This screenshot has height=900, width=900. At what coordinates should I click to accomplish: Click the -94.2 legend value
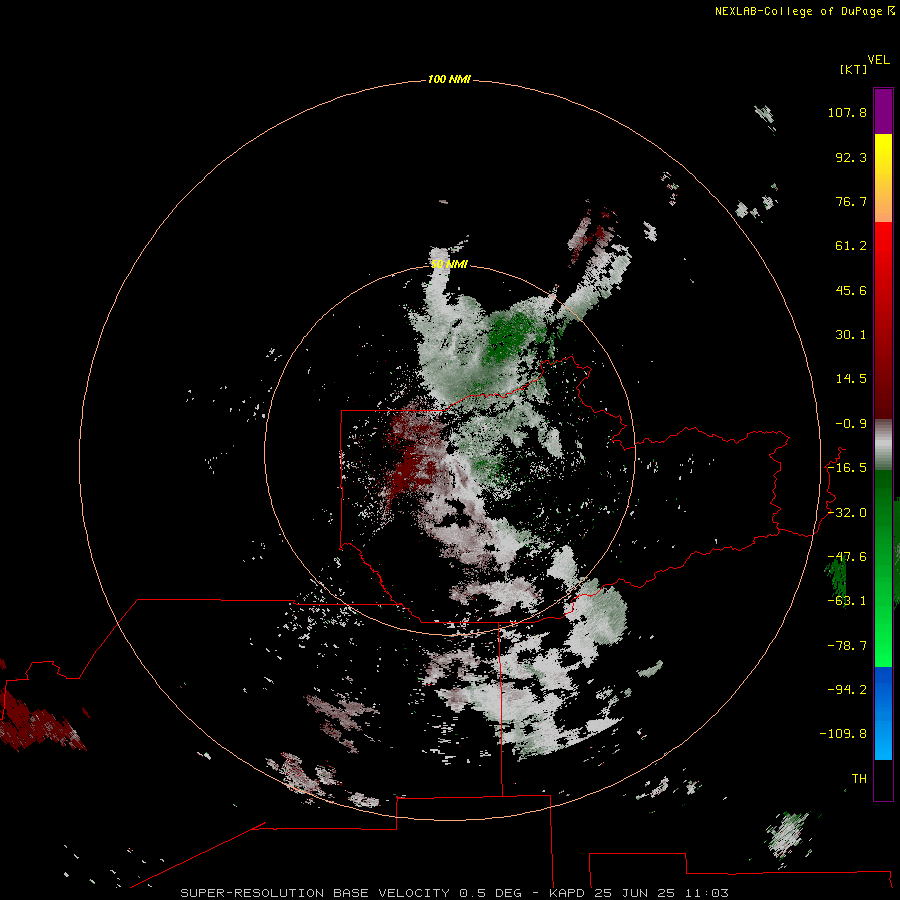(847, 689)
